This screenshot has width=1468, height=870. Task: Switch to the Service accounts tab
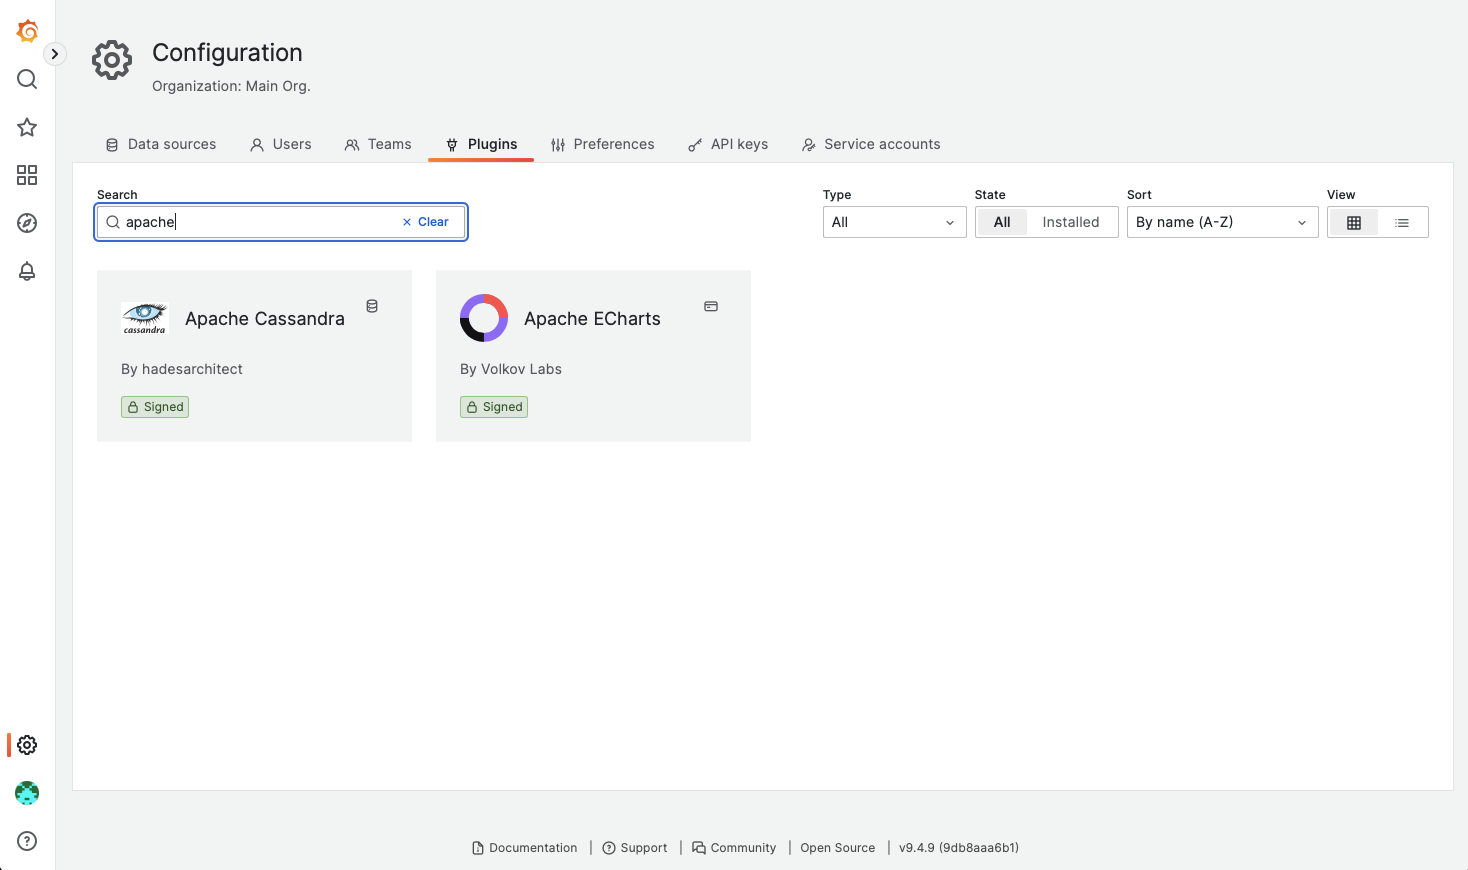point(871,144)
